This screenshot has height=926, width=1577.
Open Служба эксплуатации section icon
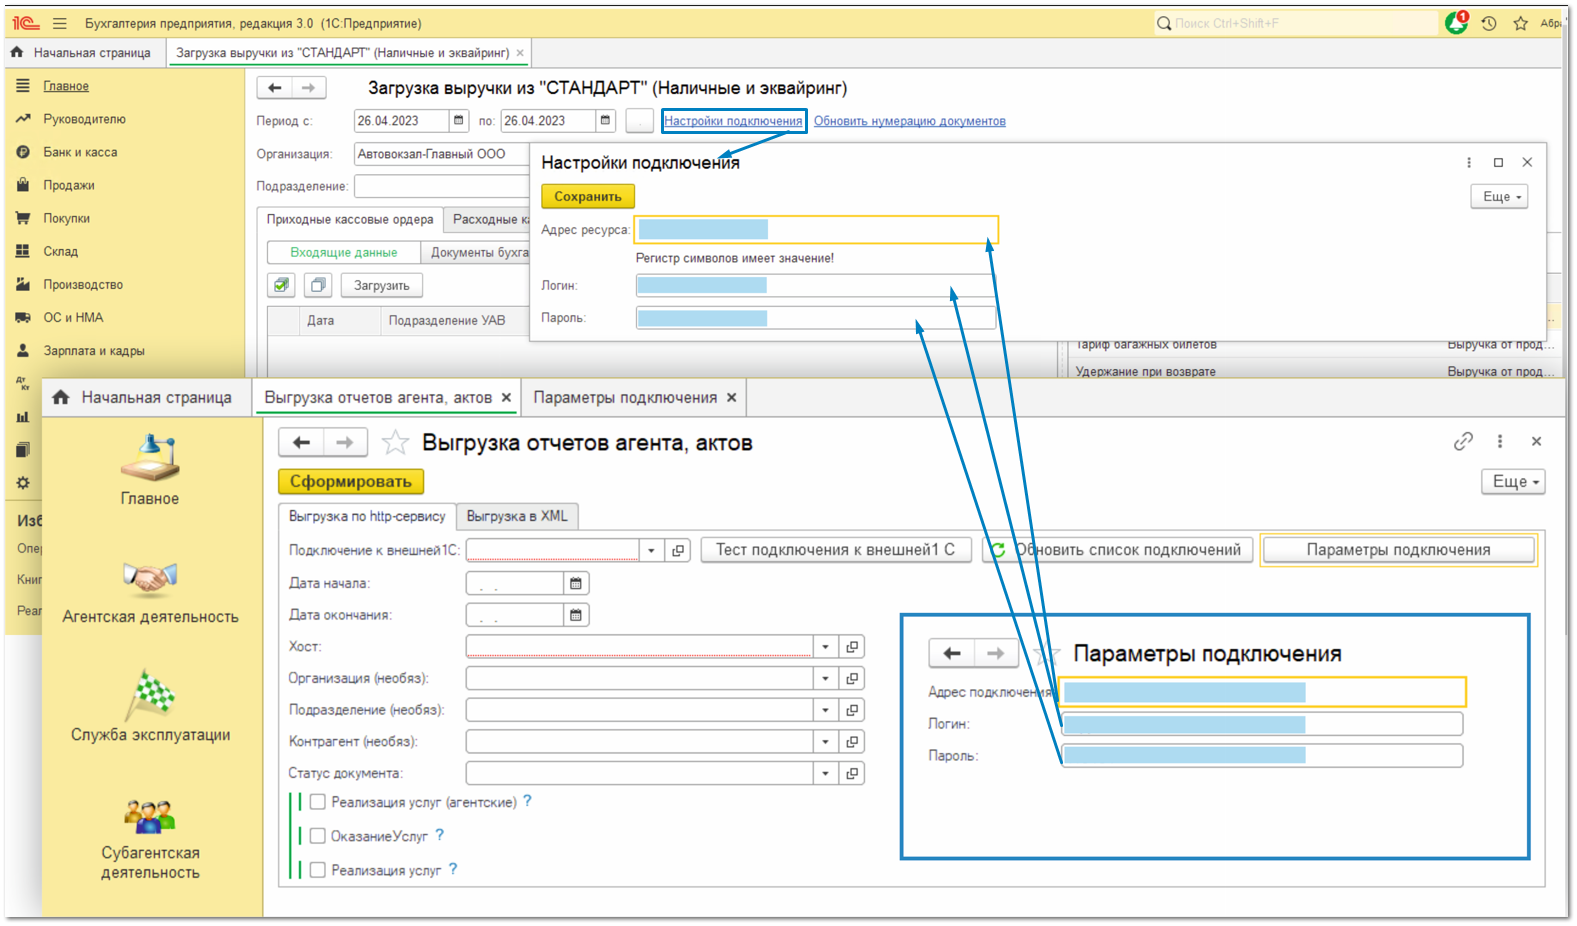tap(150, 695)
